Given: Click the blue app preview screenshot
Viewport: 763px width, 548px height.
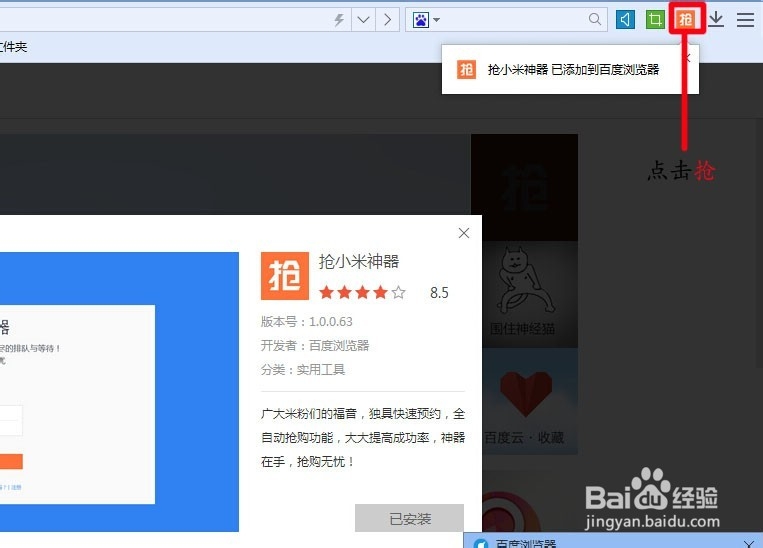Looking at the screenshot, I should tap(119, 392).
